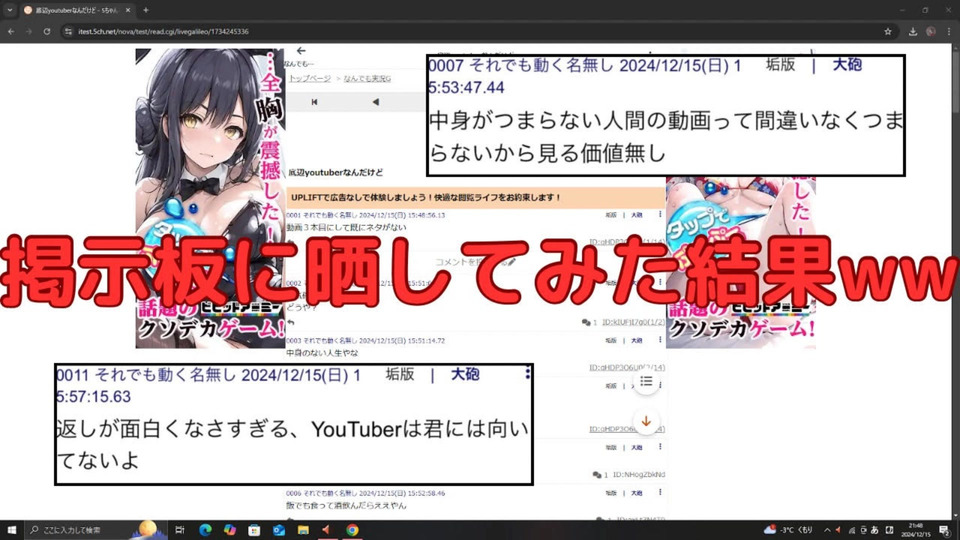This screenshot has height=540, width=960.
Task: Open floating thread list button
Action: point(646,381)
